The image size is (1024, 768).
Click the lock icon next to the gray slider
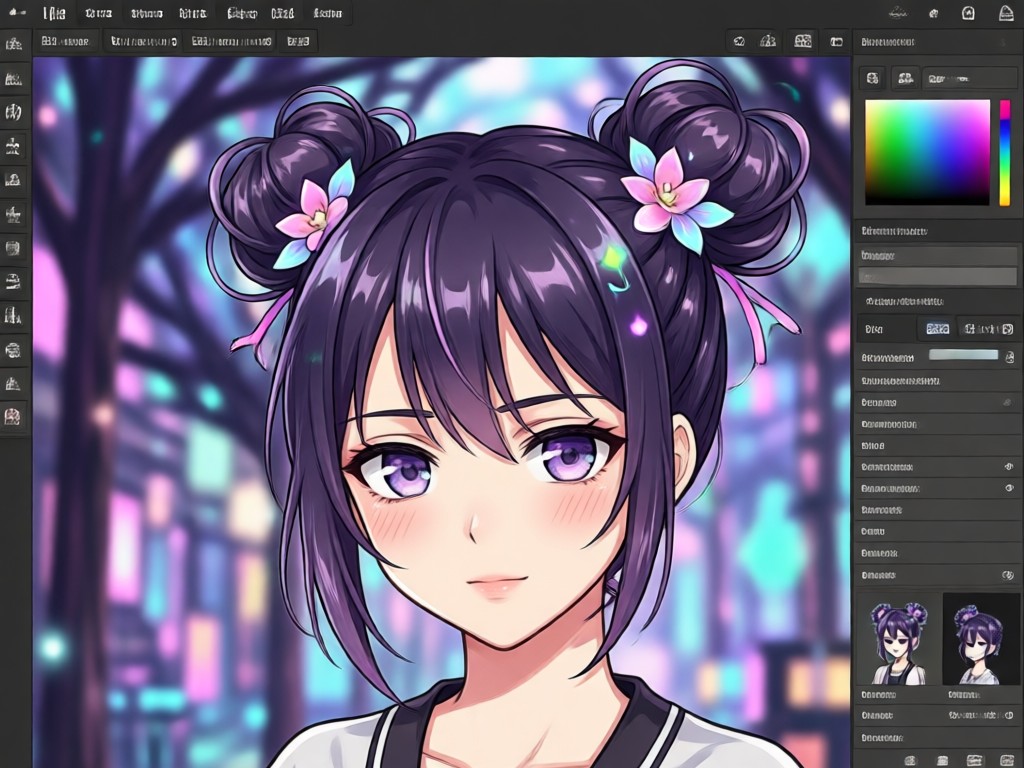pyautogui.click(x=1010, y=357)
